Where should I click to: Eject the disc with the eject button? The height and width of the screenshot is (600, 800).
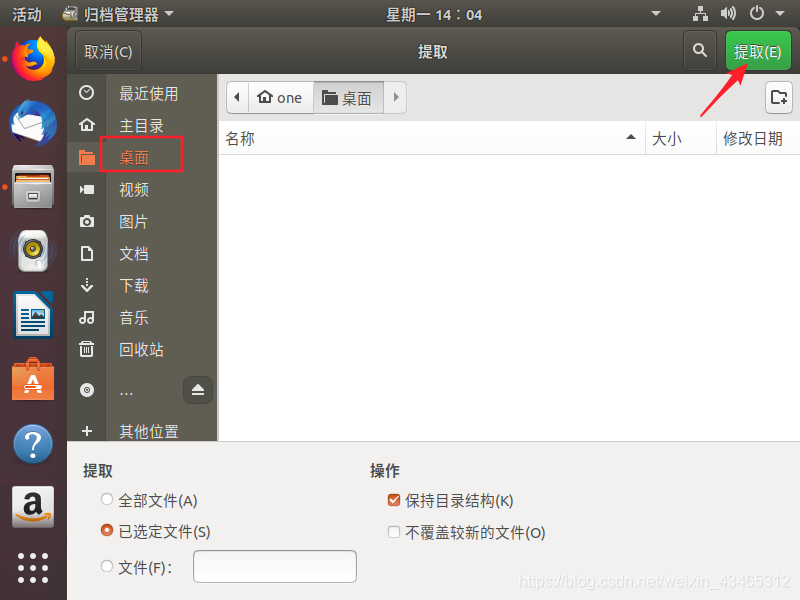[198, 390]
